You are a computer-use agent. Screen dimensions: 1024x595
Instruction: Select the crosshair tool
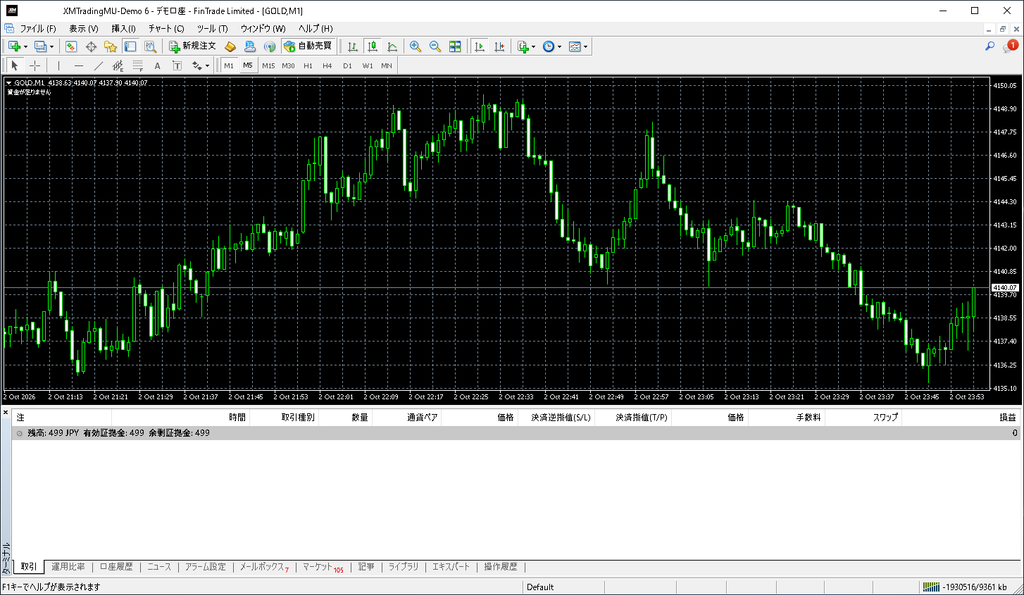pyautogui.click(x=35, y=65)
